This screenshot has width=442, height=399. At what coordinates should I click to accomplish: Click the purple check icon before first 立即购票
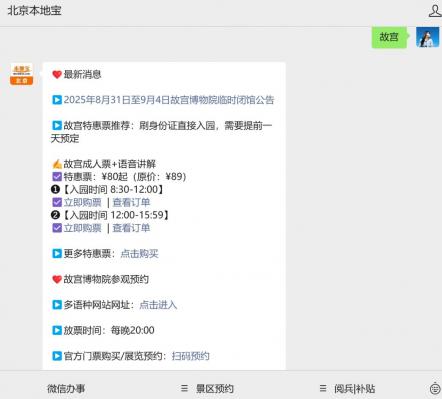pos(57,202)
